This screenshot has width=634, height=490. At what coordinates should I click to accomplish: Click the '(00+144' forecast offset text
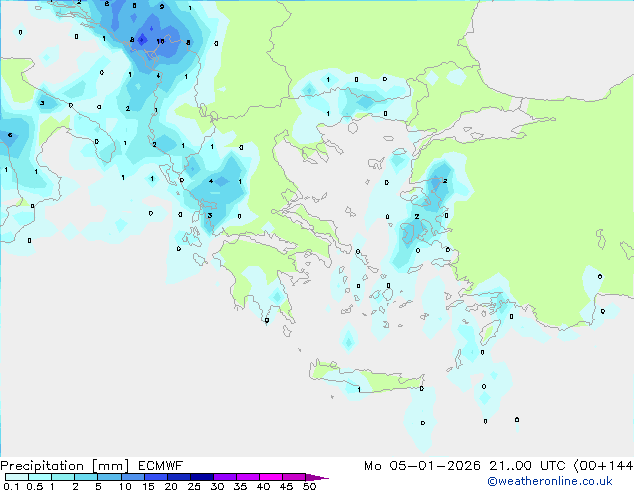coord(603,466)
